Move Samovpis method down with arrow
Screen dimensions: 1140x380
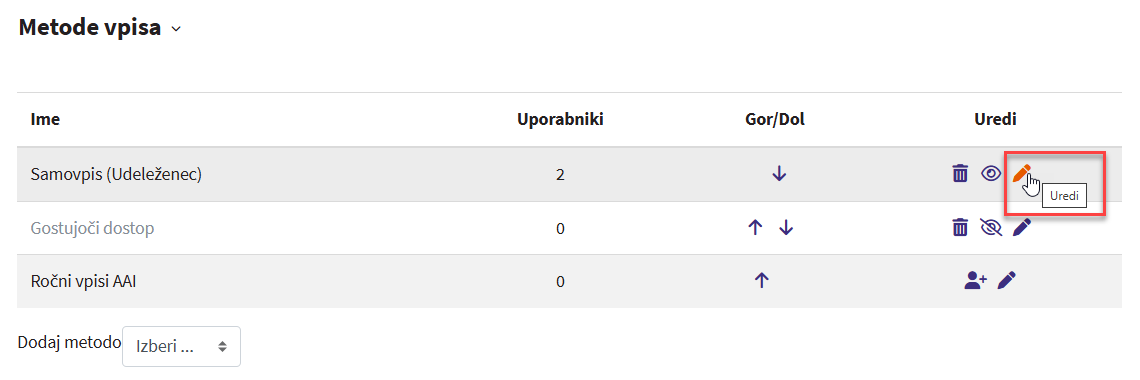(x=779, y=174)
